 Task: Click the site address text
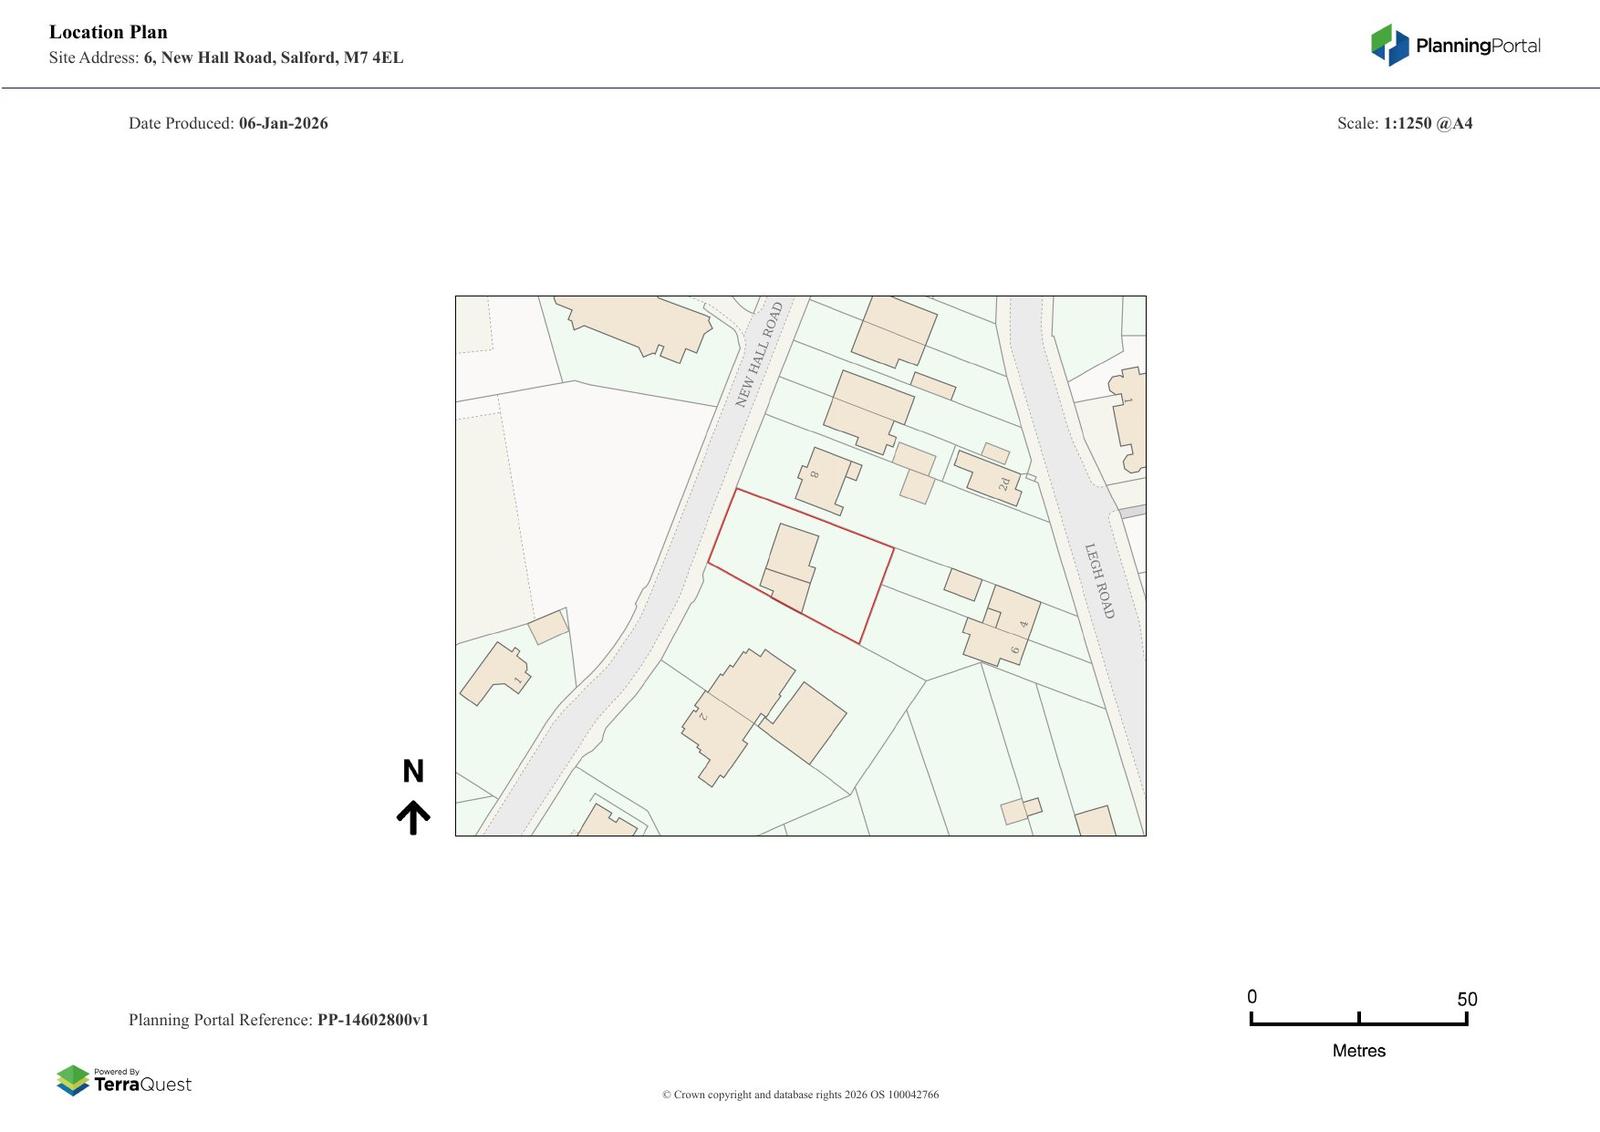(226, 58)
